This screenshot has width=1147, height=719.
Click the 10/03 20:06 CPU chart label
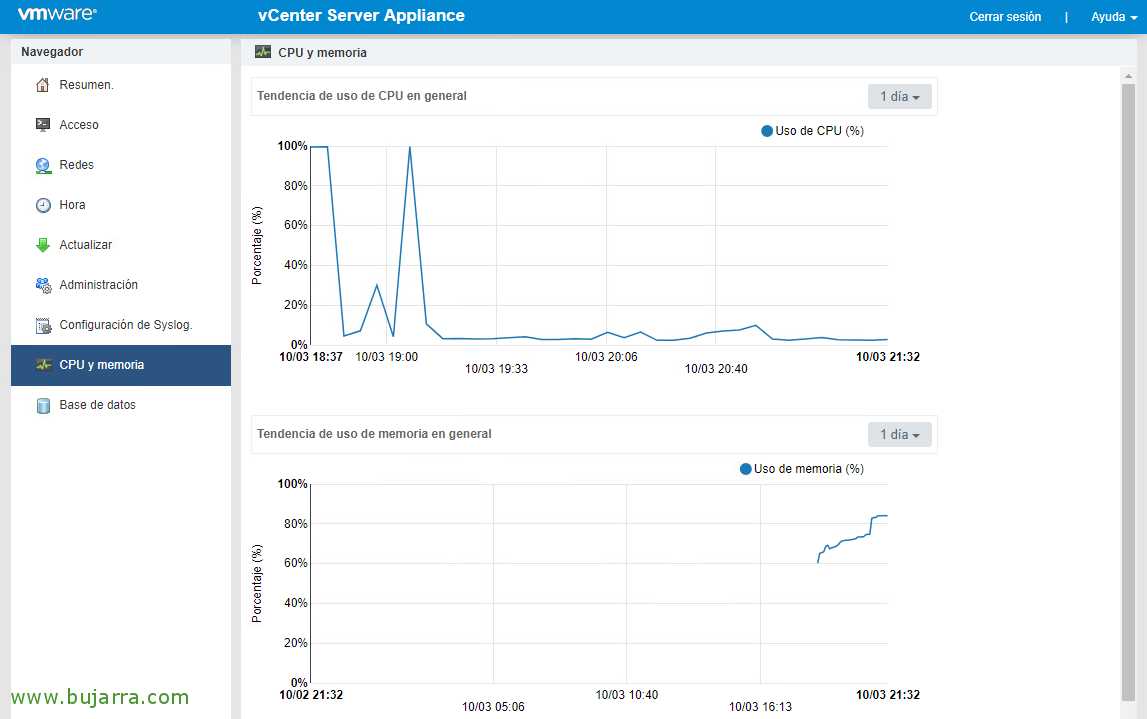pyautogui.click(x=606, y=357)
